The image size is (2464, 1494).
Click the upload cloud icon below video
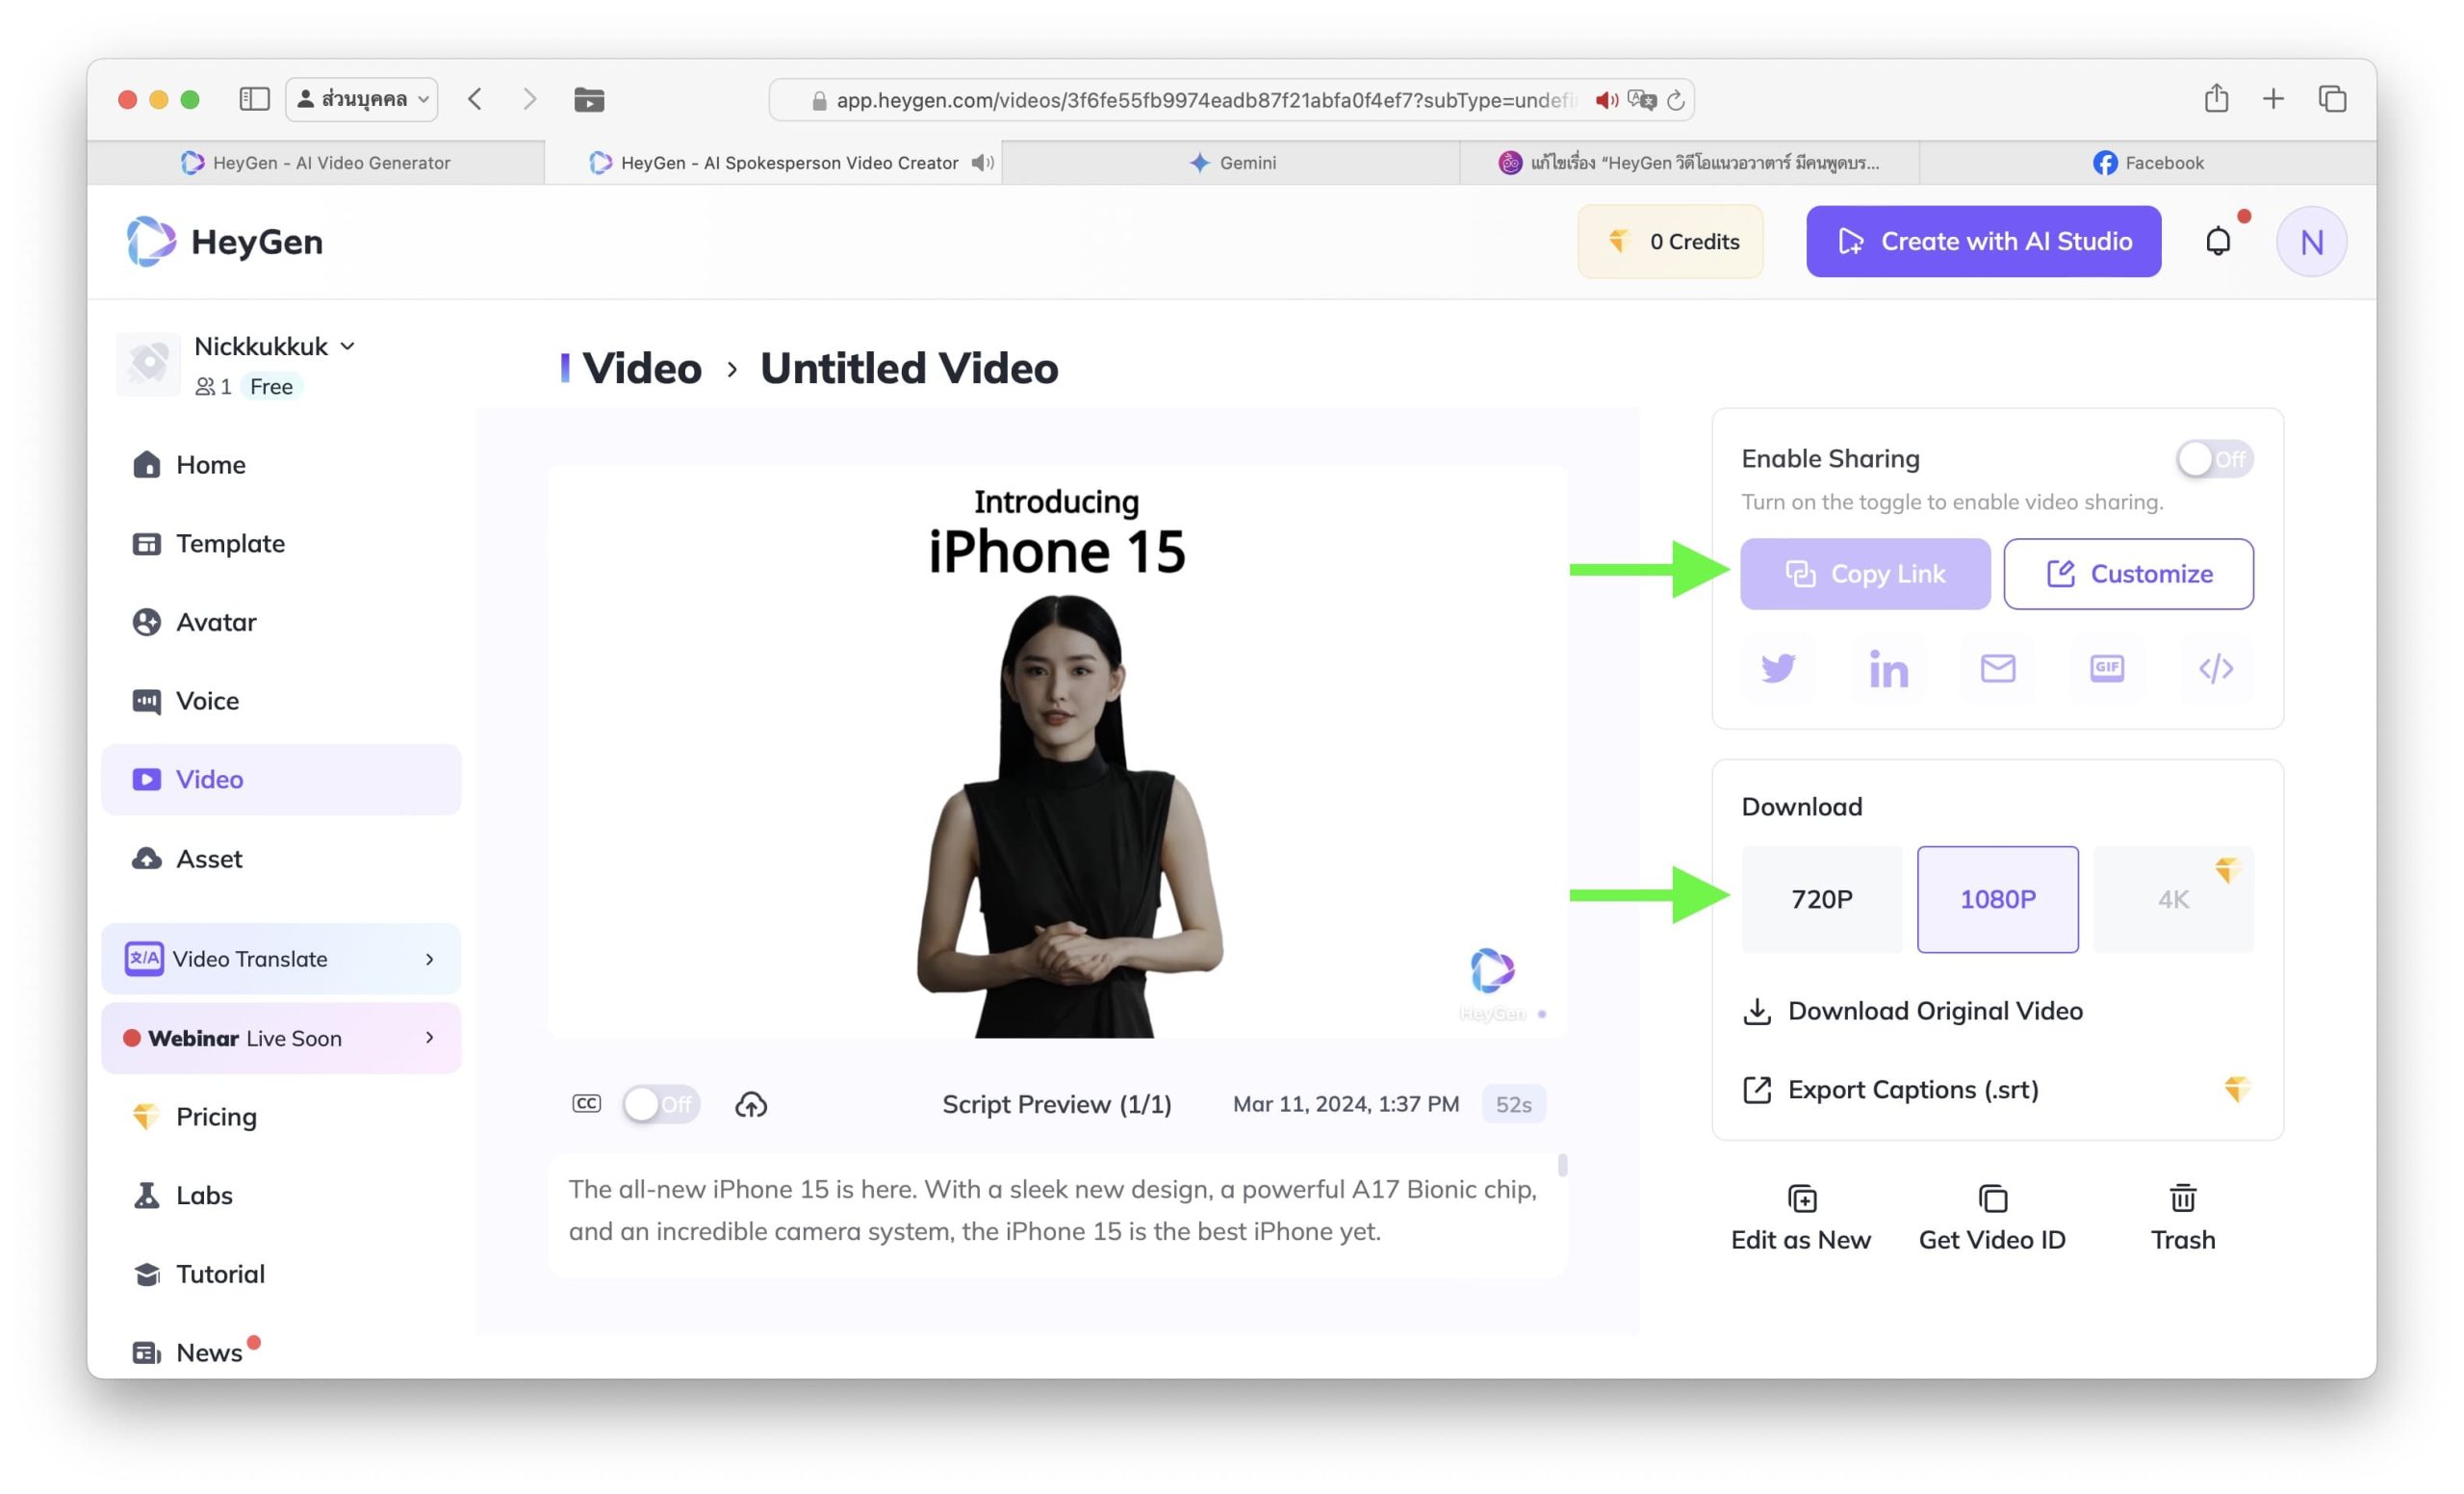[x=751, y=1104]
